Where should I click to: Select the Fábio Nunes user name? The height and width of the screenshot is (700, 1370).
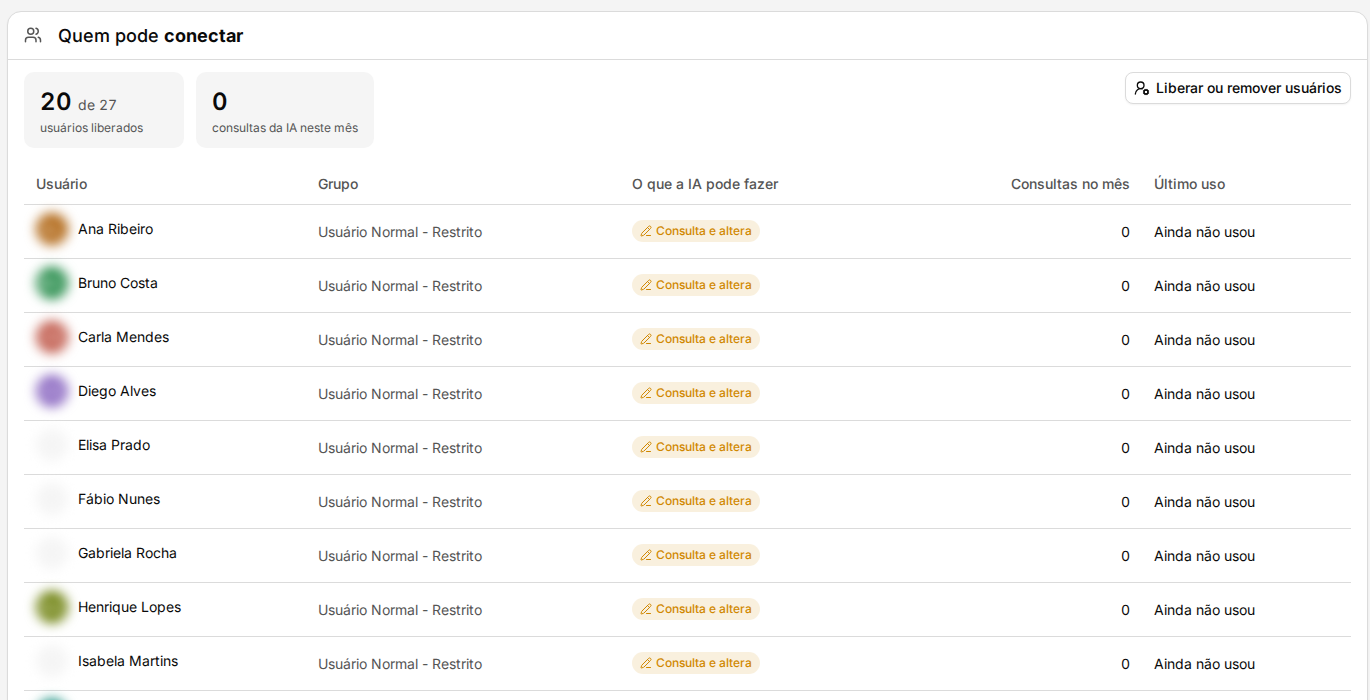119,499
